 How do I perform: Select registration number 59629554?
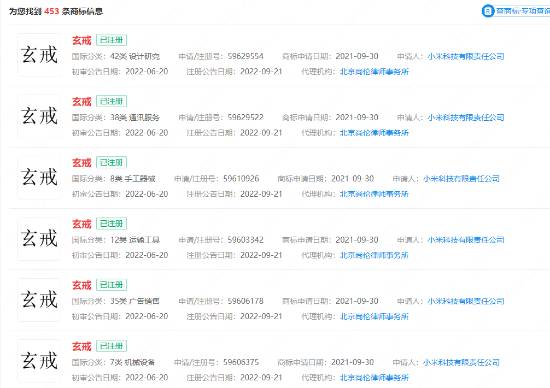(x=246, y=56)
